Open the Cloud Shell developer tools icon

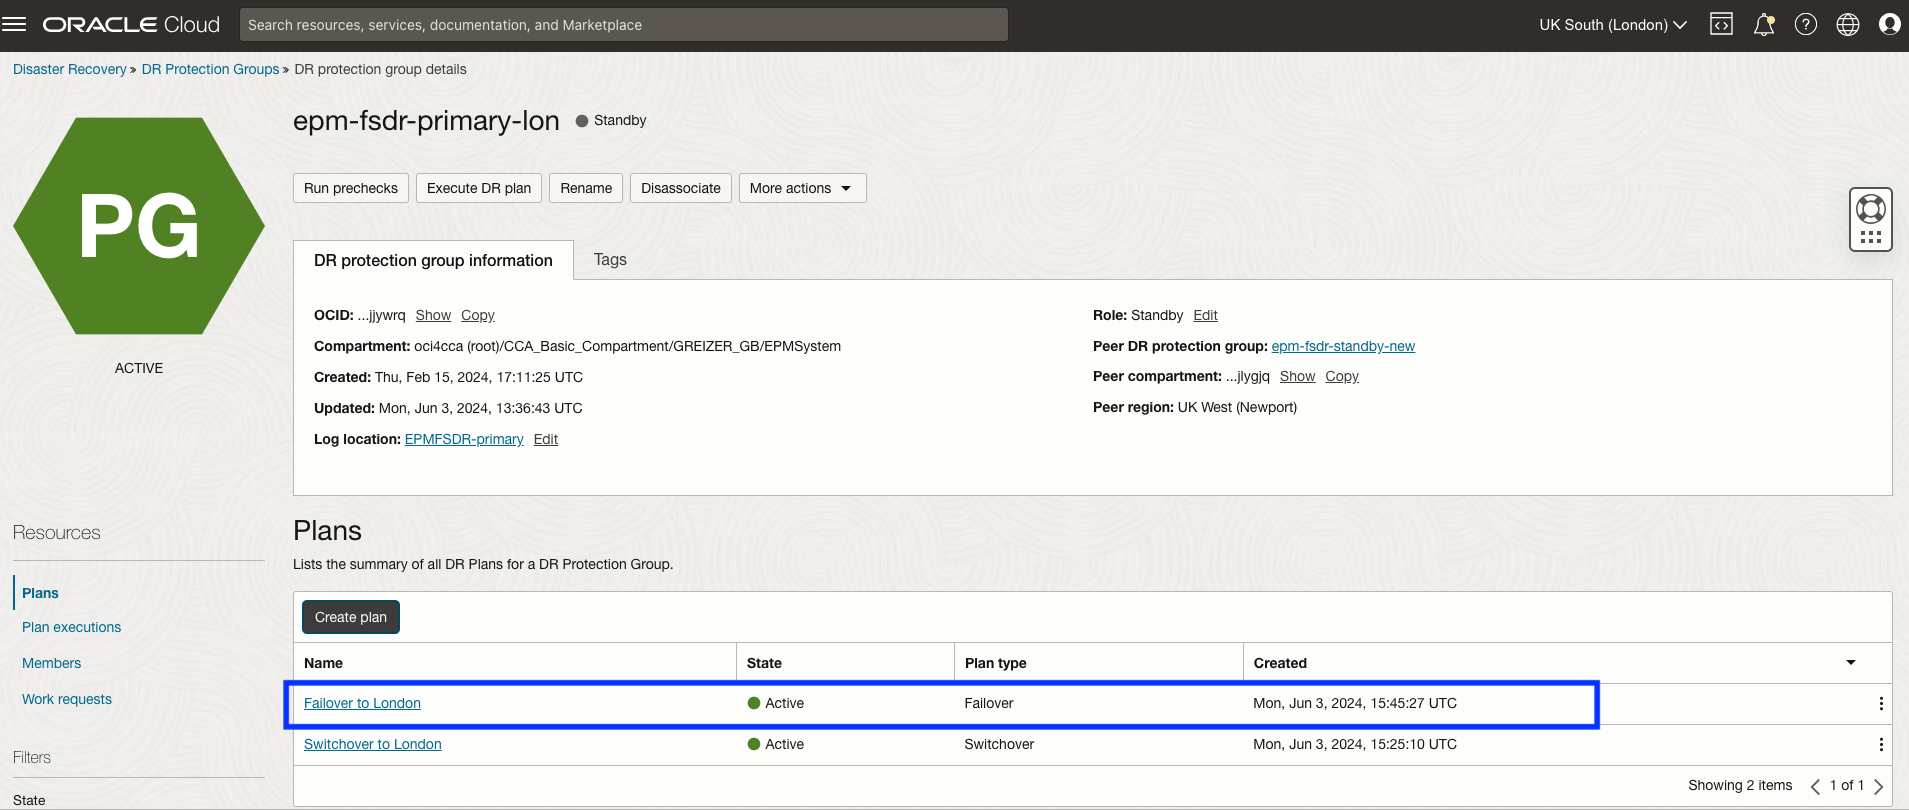pos(1721,24)
